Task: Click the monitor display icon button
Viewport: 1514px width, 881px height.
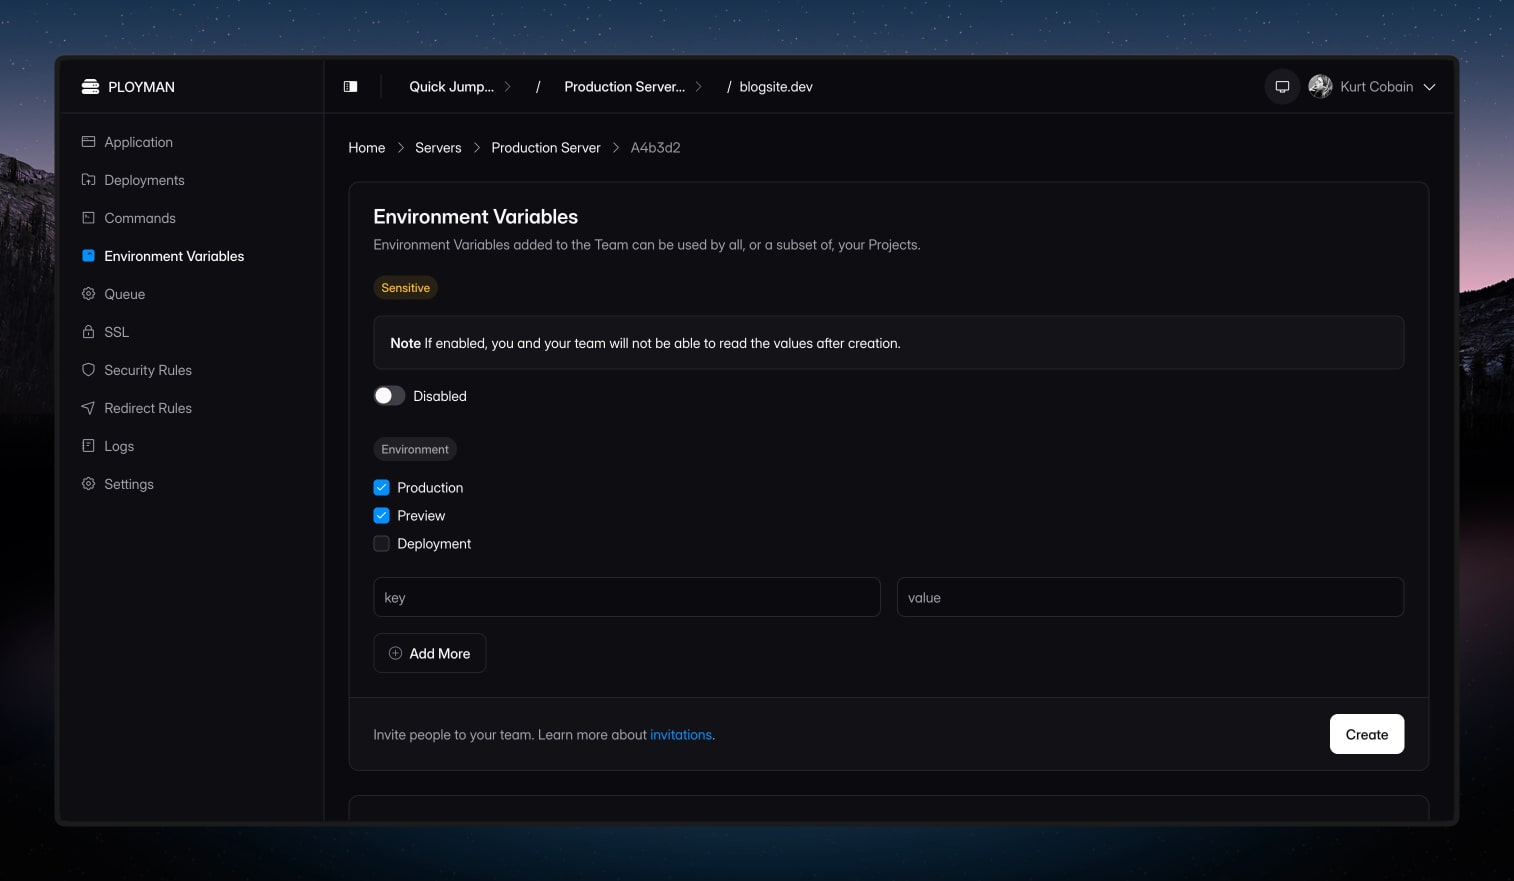Action: click(x=1282, y=87)
